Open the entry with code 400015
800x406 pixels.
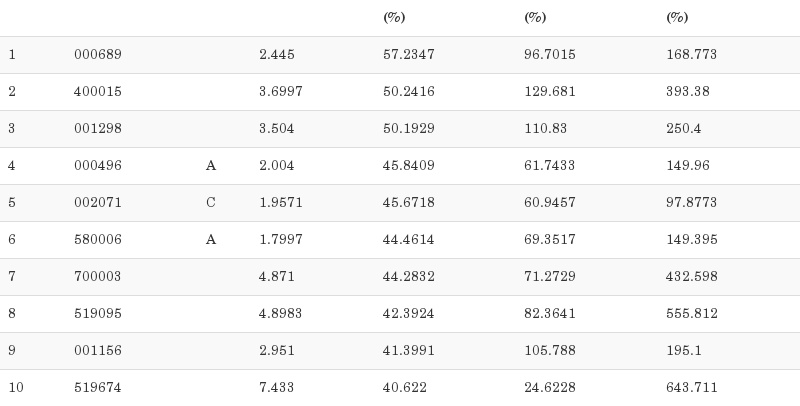[x=97, y=92]
